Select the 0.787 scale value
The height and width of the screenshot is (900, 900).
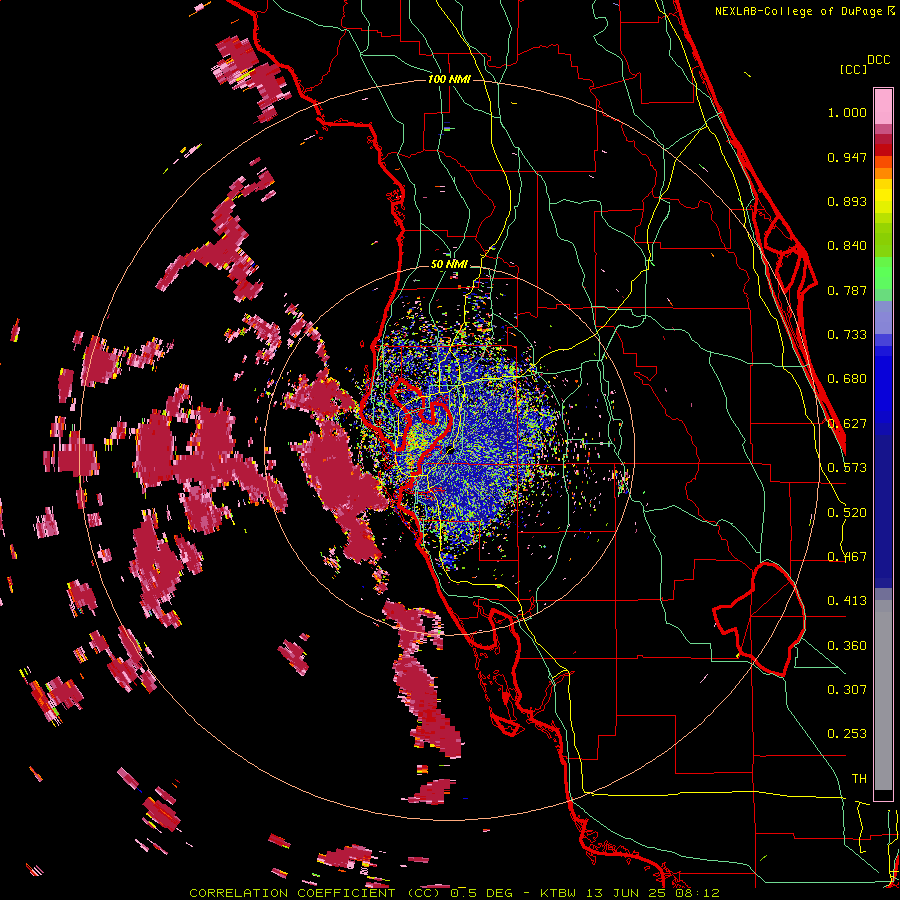847,291
